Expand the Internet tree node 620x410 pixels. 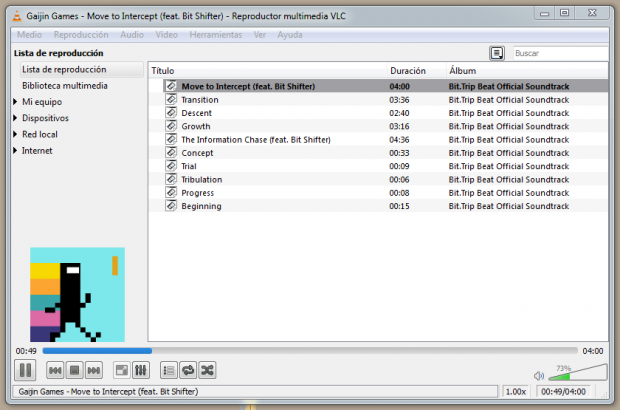click(15, 150)
